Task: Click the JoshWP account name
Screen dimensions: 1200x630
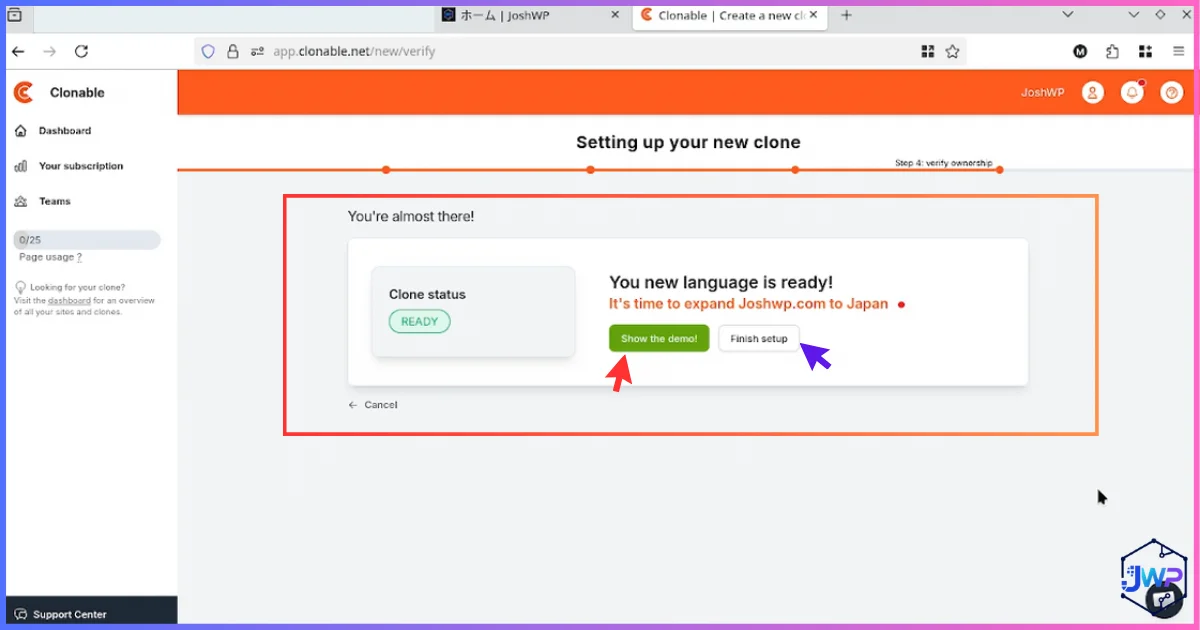Action: 1042,92
